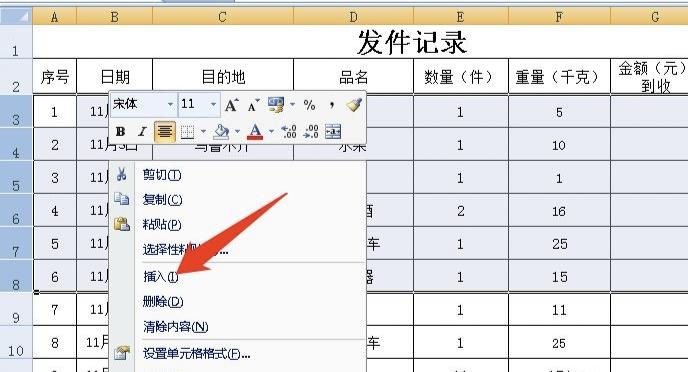688x372 pixels.
Task: Select column F header
Action: click(x=559, y=17)
